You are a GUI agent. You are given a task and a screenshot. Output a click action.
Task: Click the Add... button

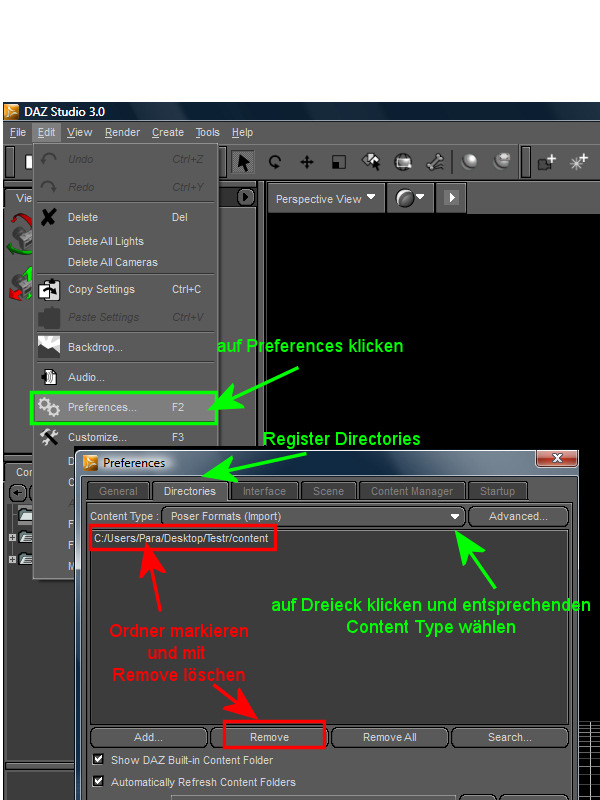tap(148, 737)
